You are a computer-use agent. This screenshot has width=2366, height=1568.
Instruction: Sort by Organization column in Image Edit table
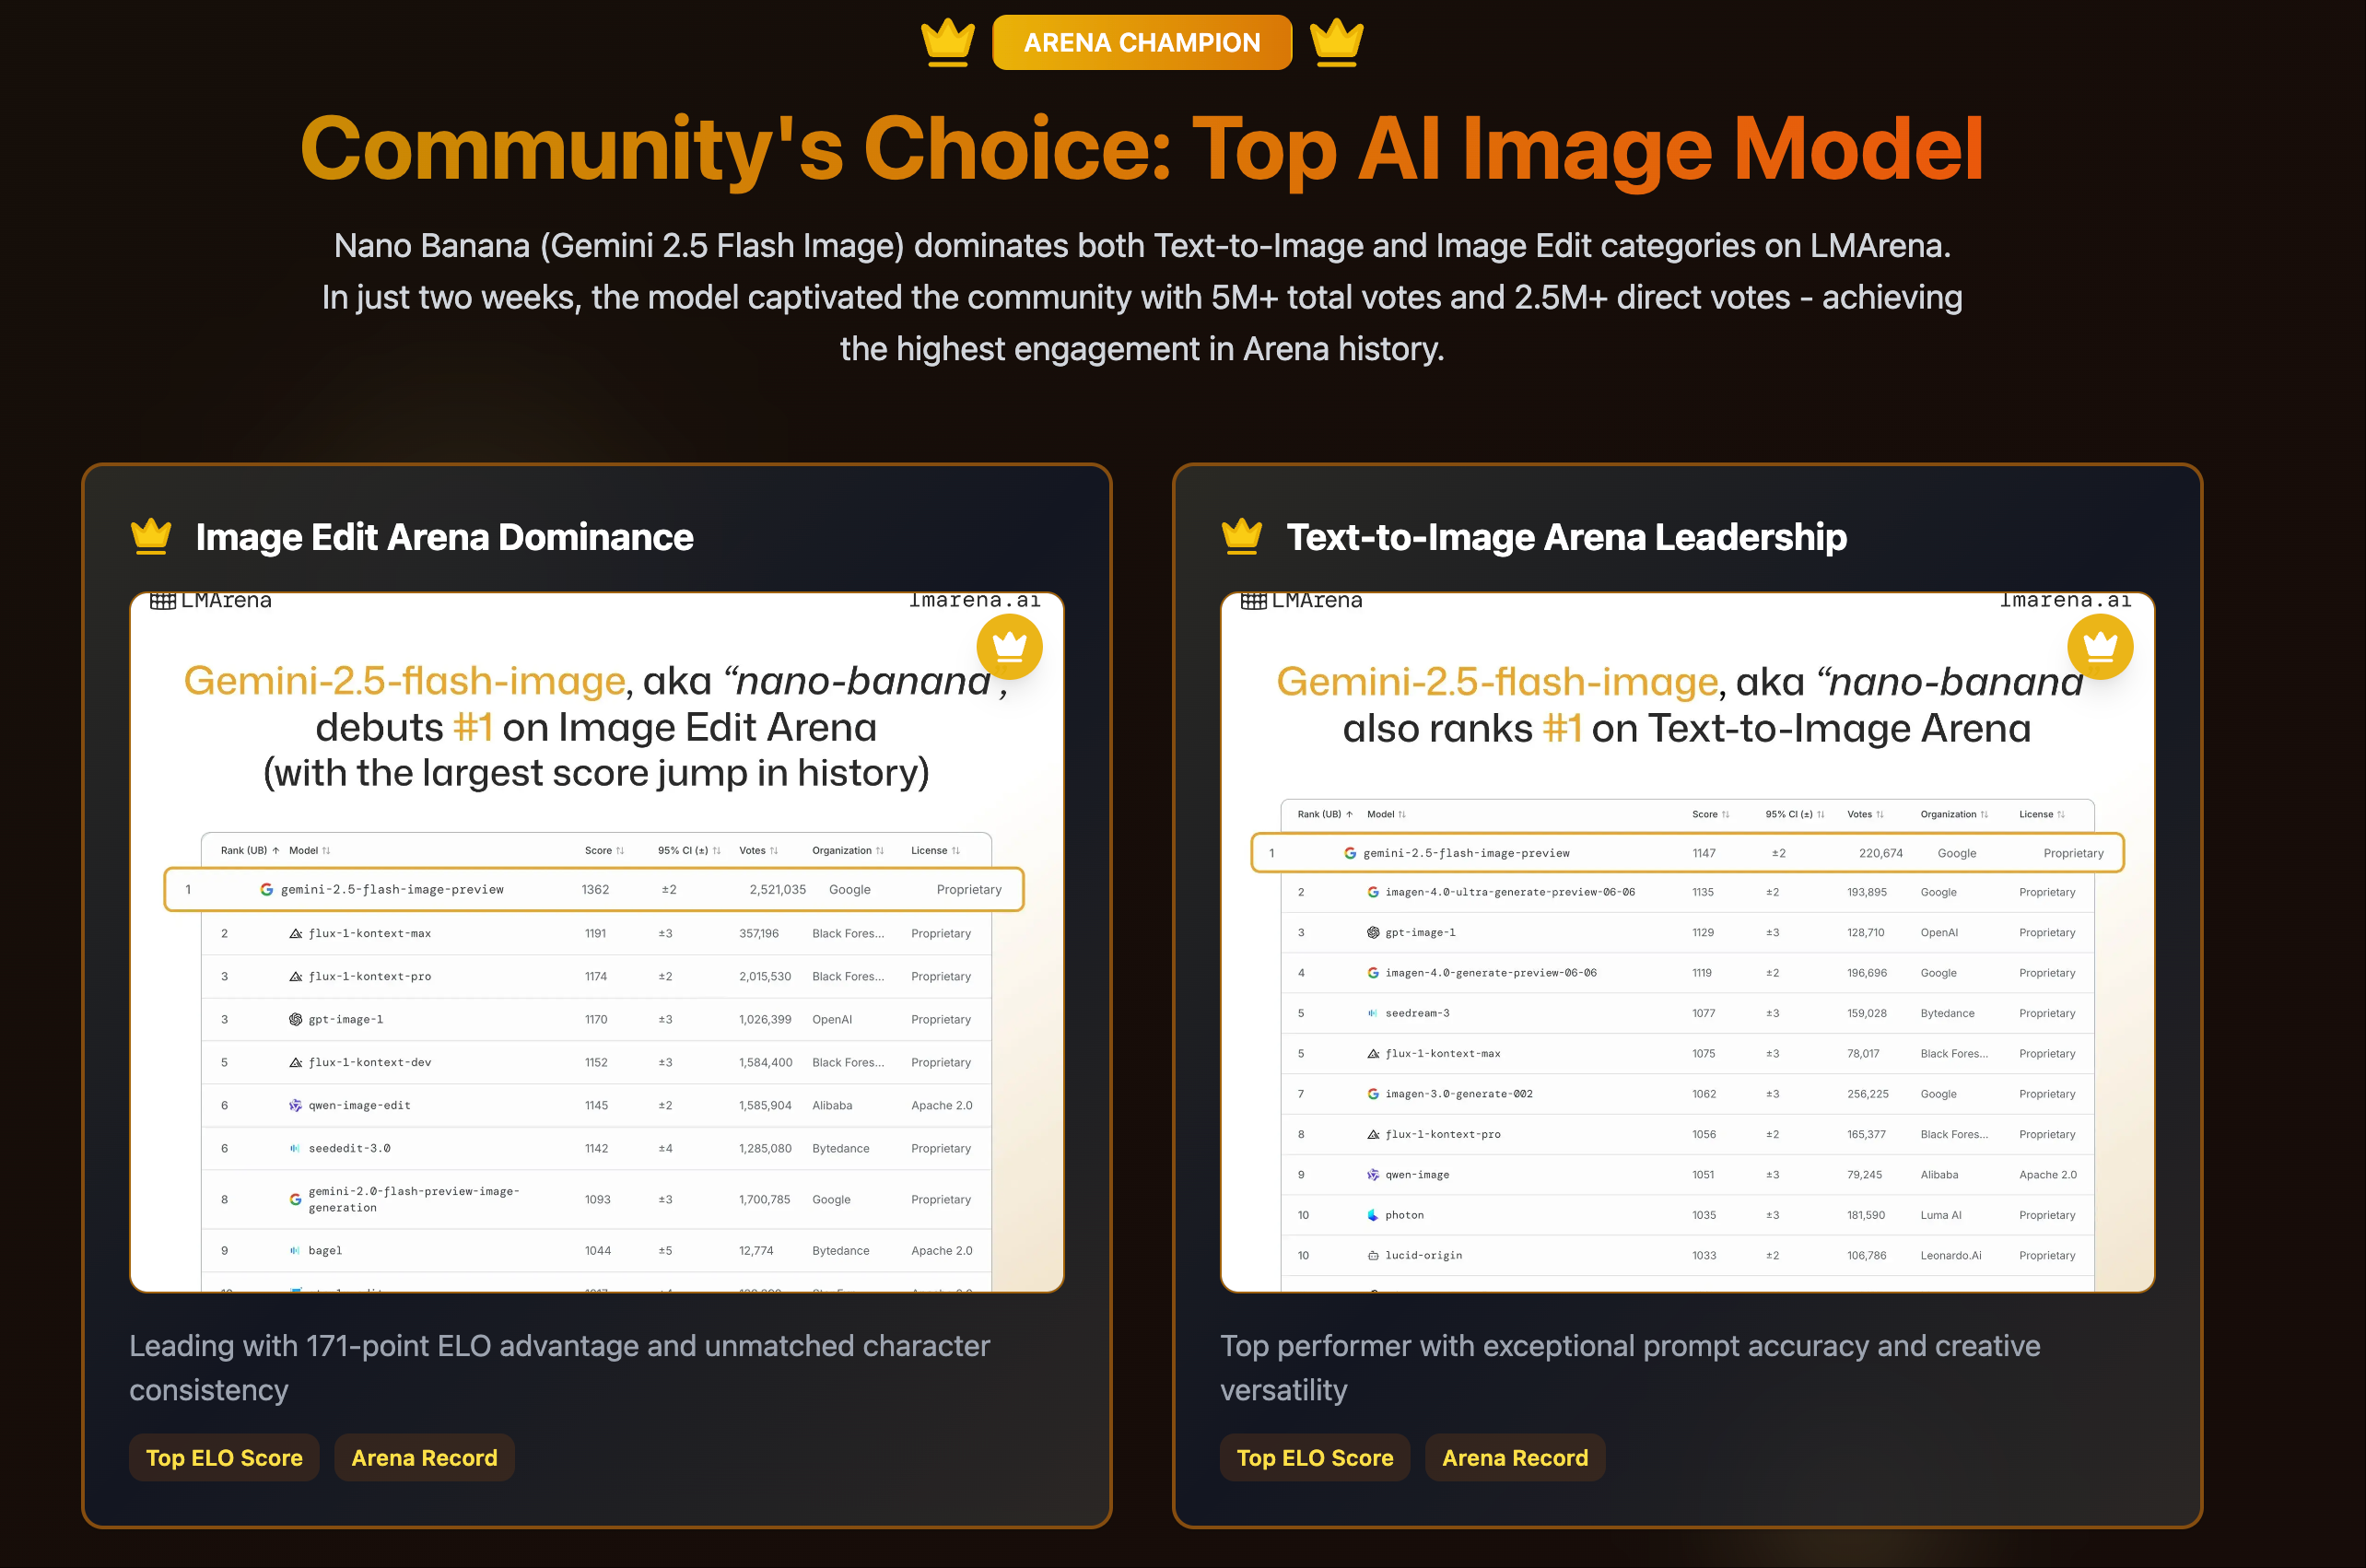847,851
